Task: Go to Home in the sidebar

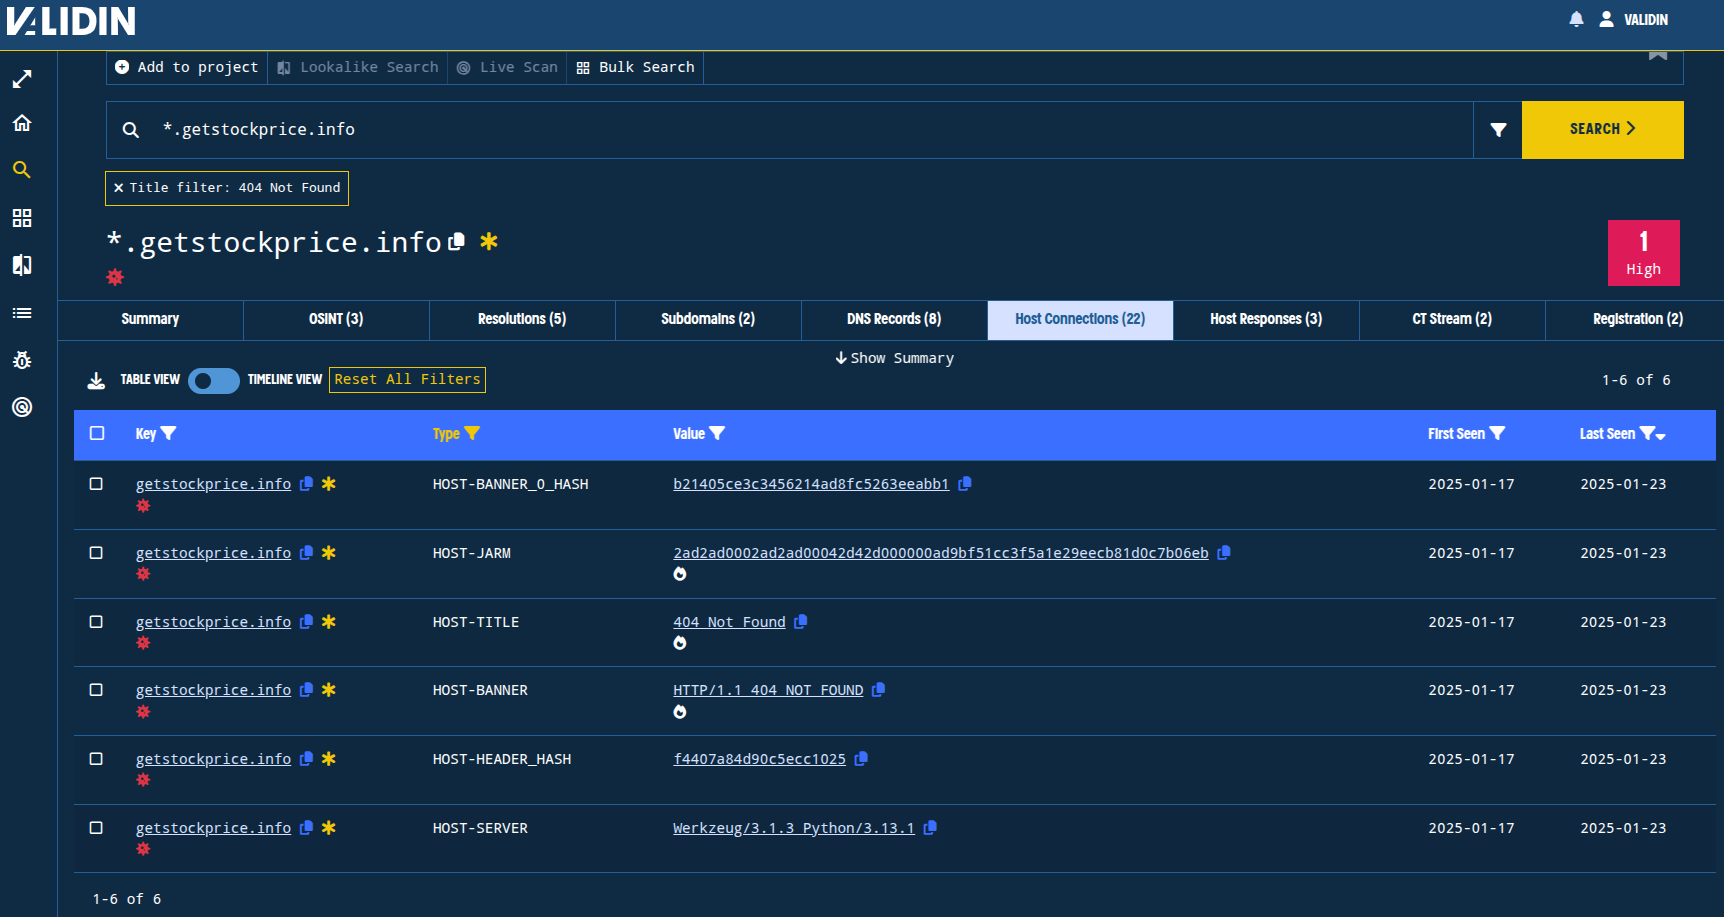Action: point(22,123)
